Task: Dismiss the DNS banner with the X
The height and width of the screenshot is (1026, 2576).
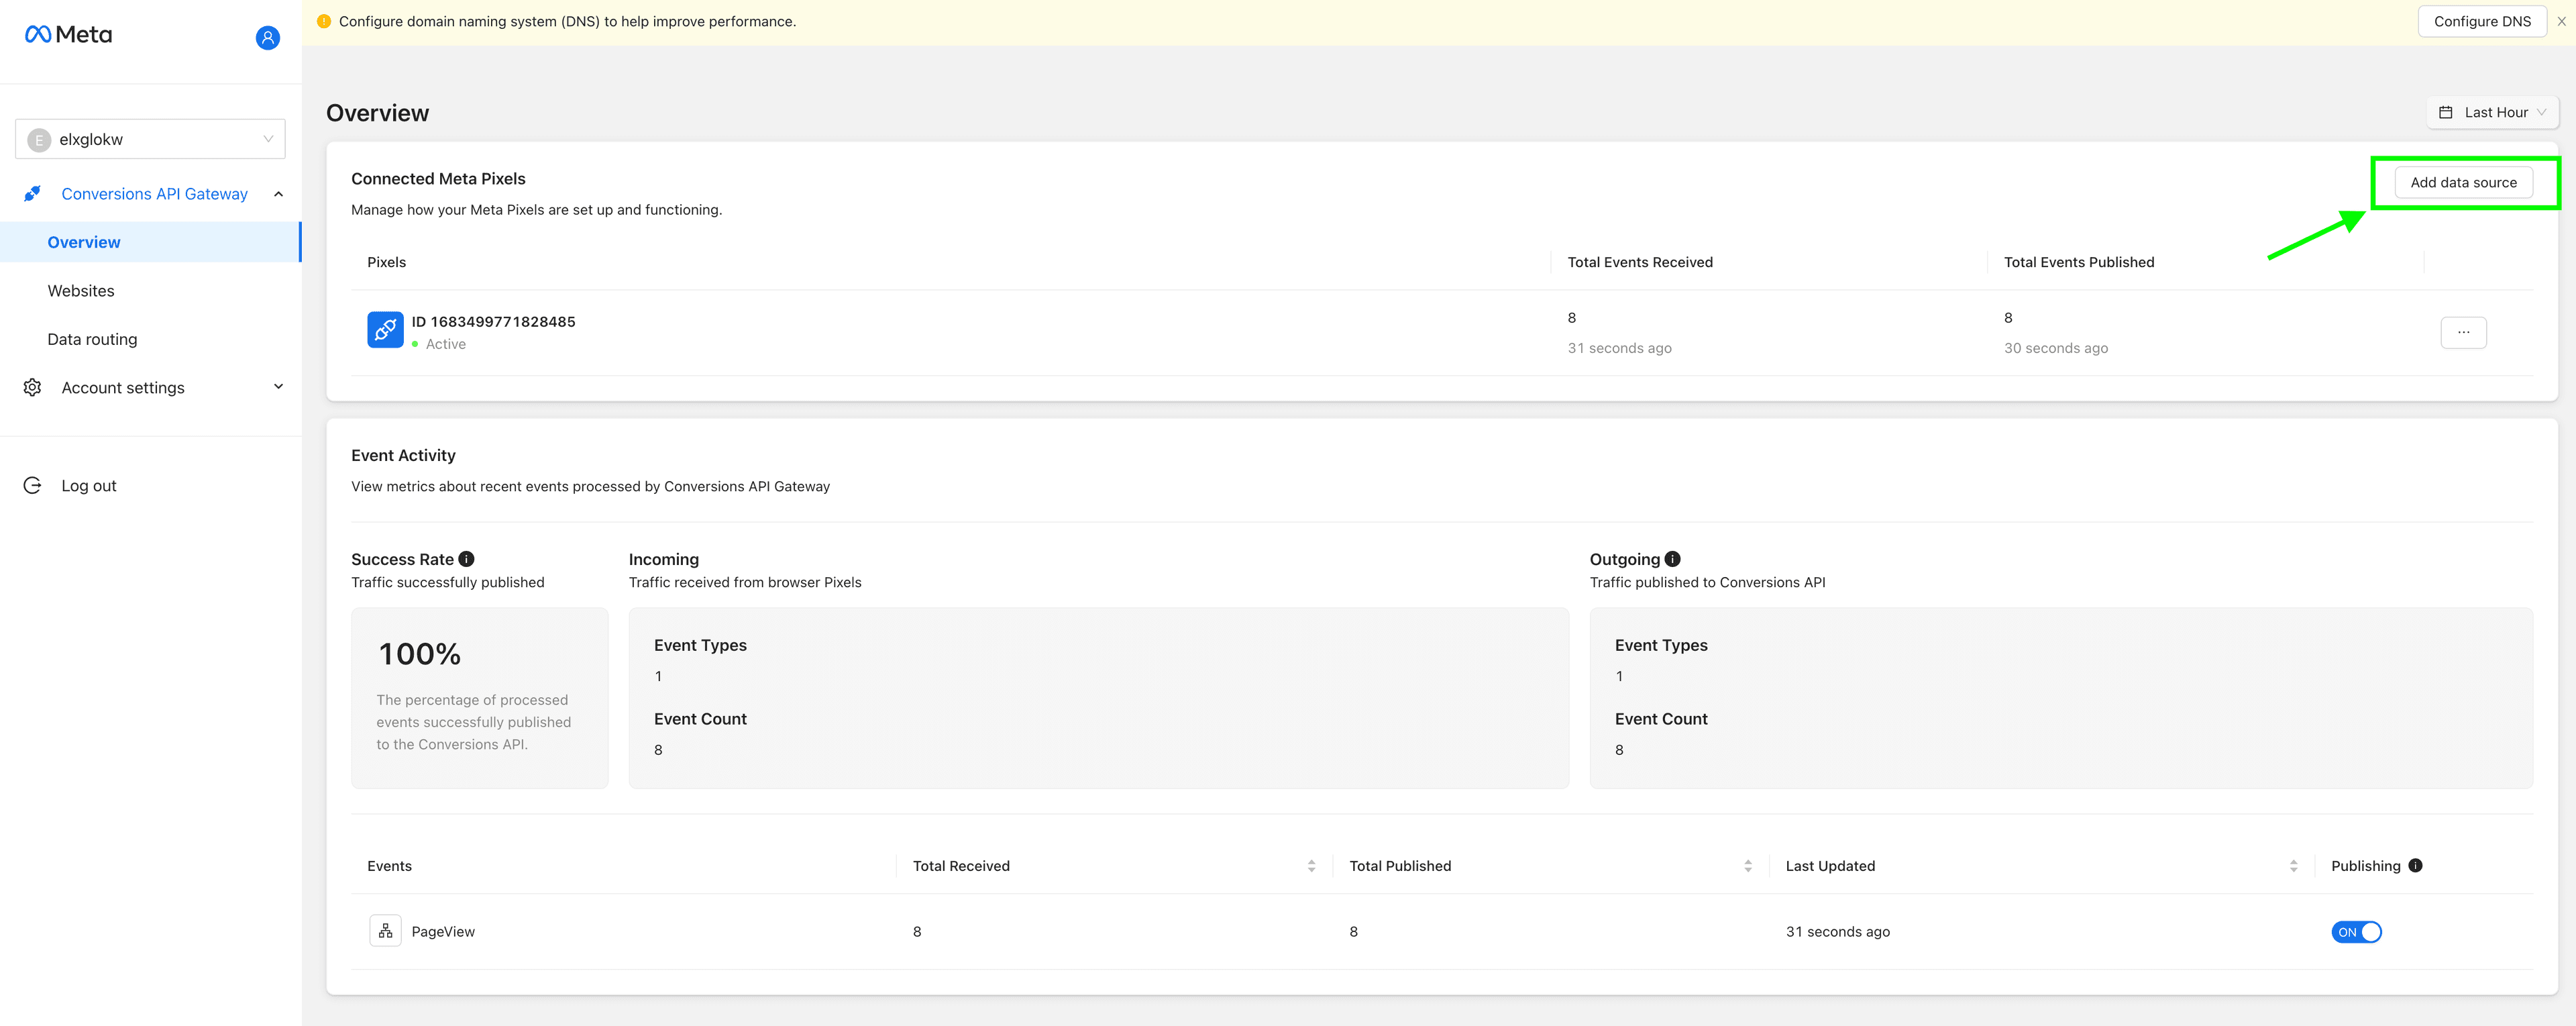Action: tap(2561, 22)
